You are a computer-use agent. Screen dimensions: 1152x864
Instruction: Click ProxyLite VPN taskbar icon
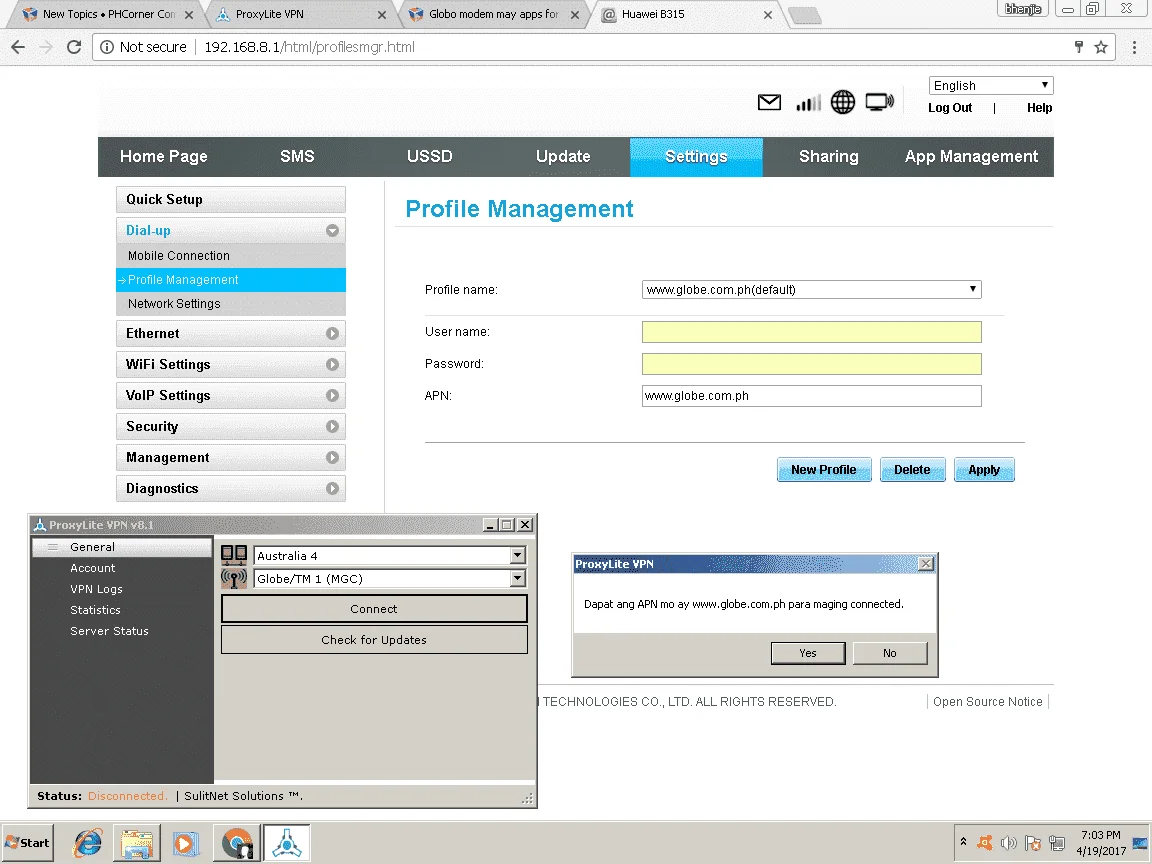[287, 843]
